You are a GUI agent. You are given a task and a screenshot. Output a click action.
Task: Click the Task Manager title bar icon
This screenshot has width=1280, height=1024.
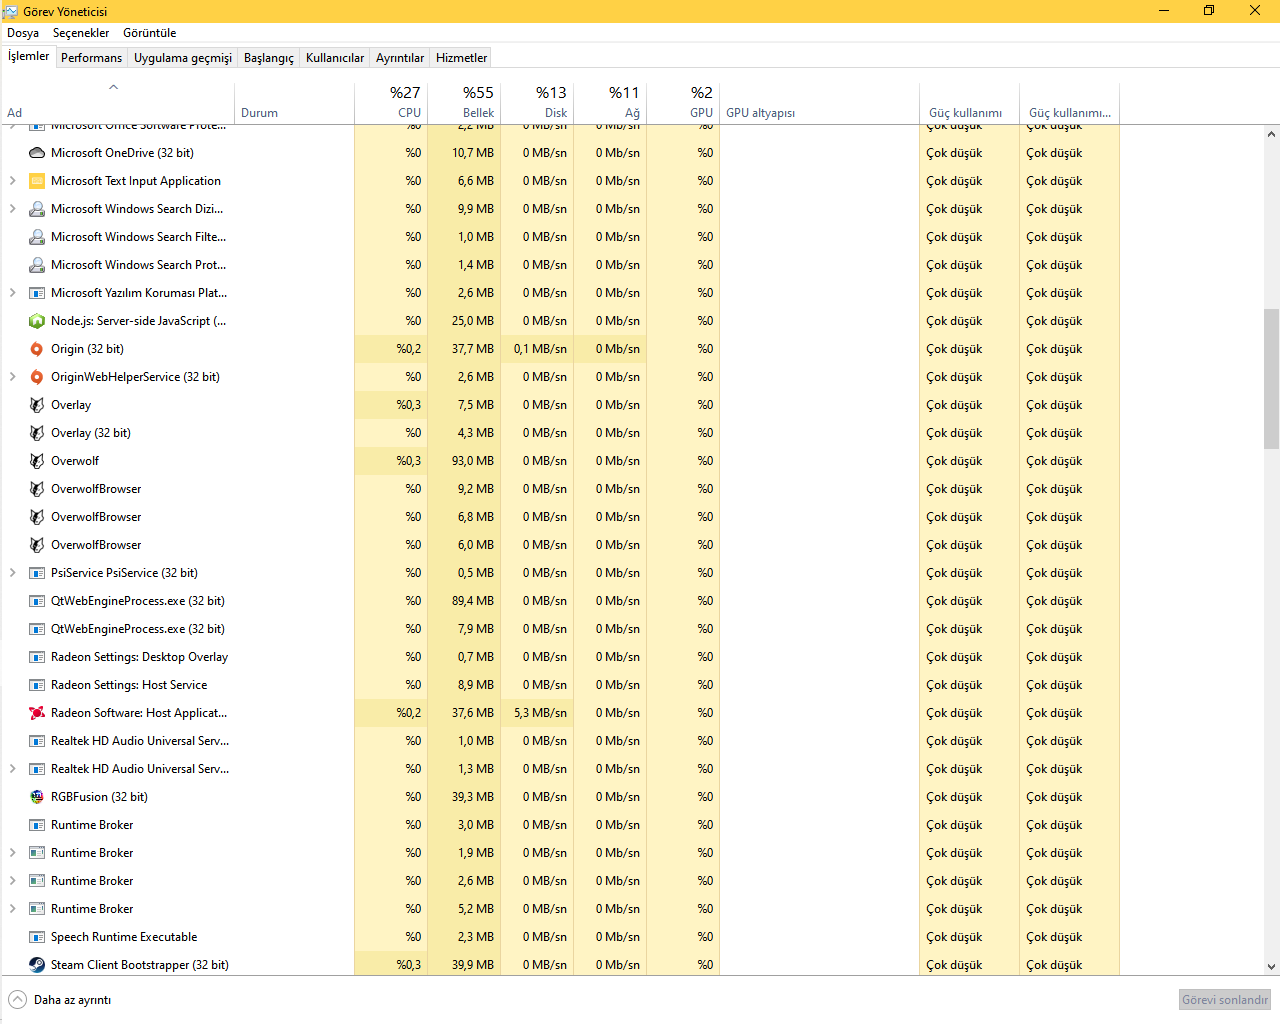[11, 11]
